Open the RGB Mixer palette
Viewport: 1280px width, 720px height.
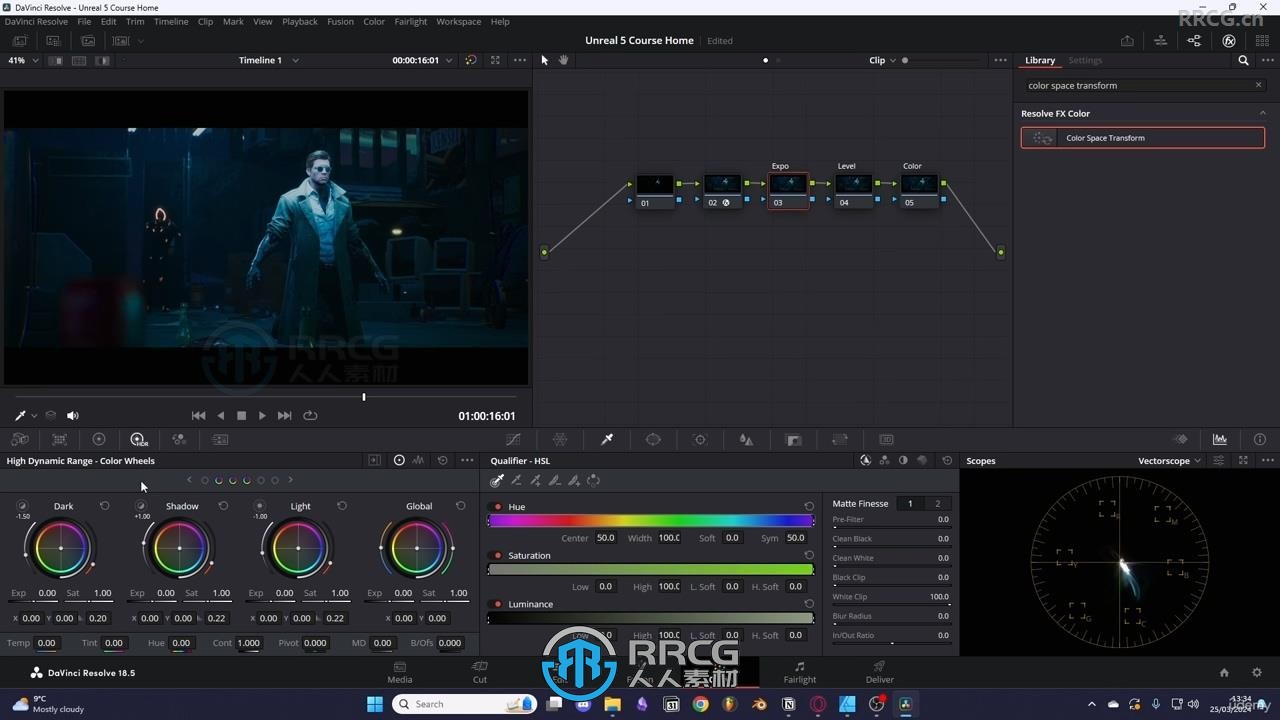179,439
